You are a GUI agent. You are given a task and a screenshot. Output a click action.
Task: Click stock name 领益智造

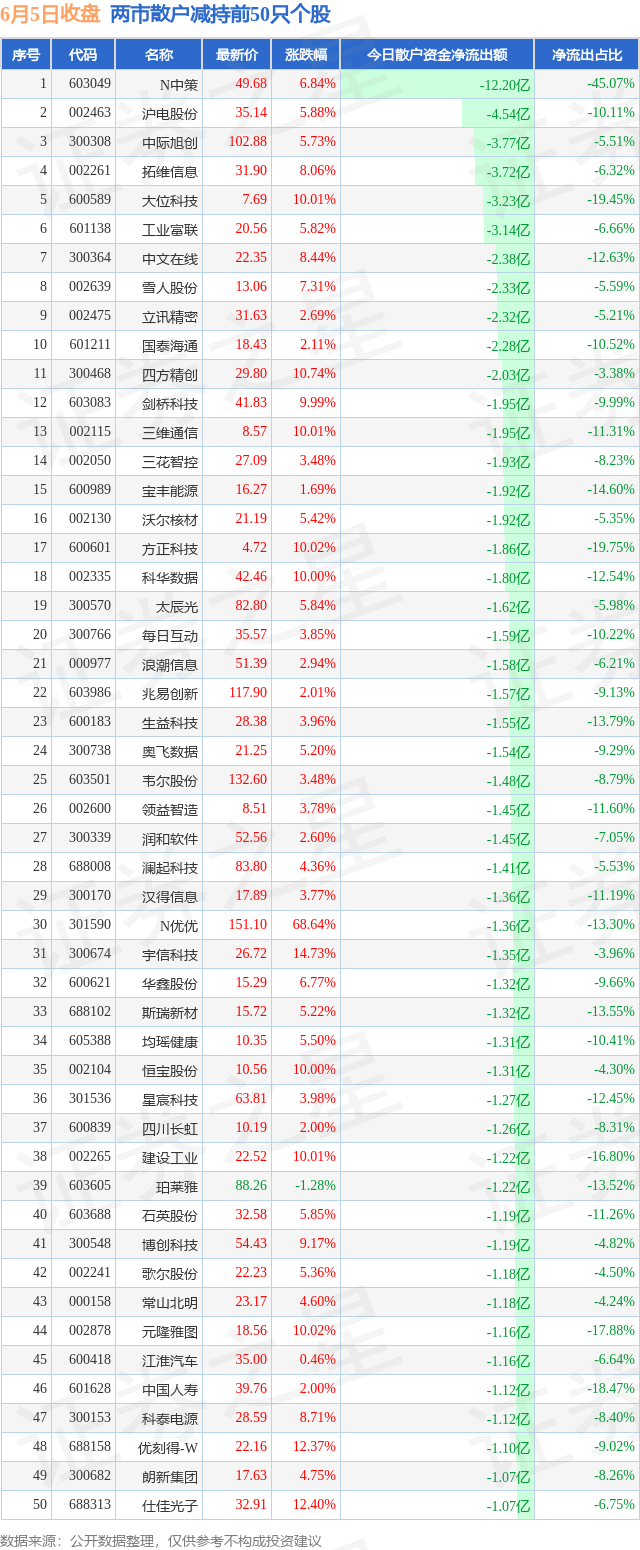coord(170,809)
